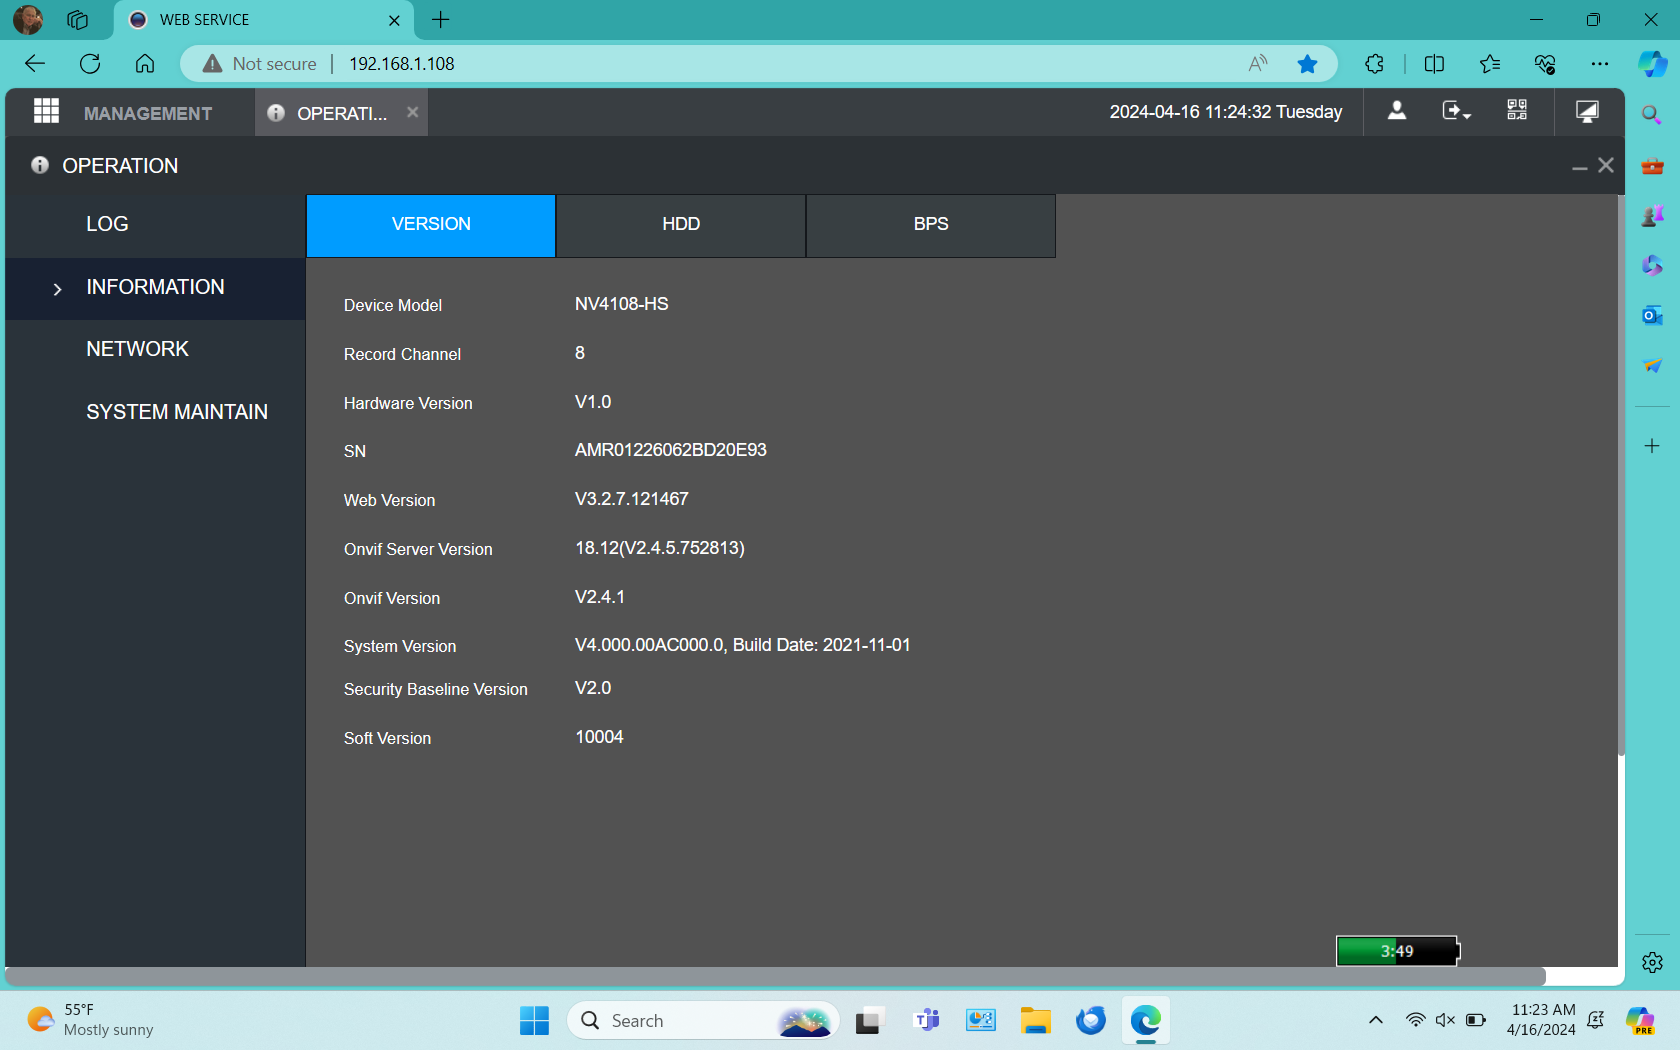1680x1050 pixels.
Task: Click the user account icon
Action: coord(1397,111)
